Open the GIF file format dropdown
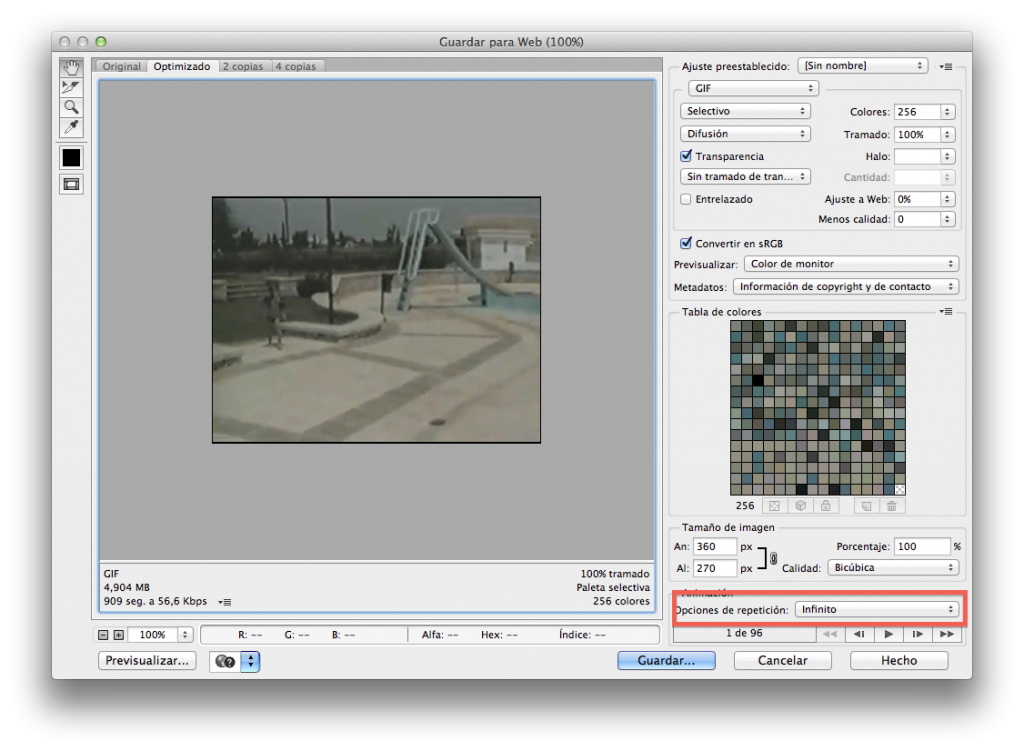 (752, 88)
